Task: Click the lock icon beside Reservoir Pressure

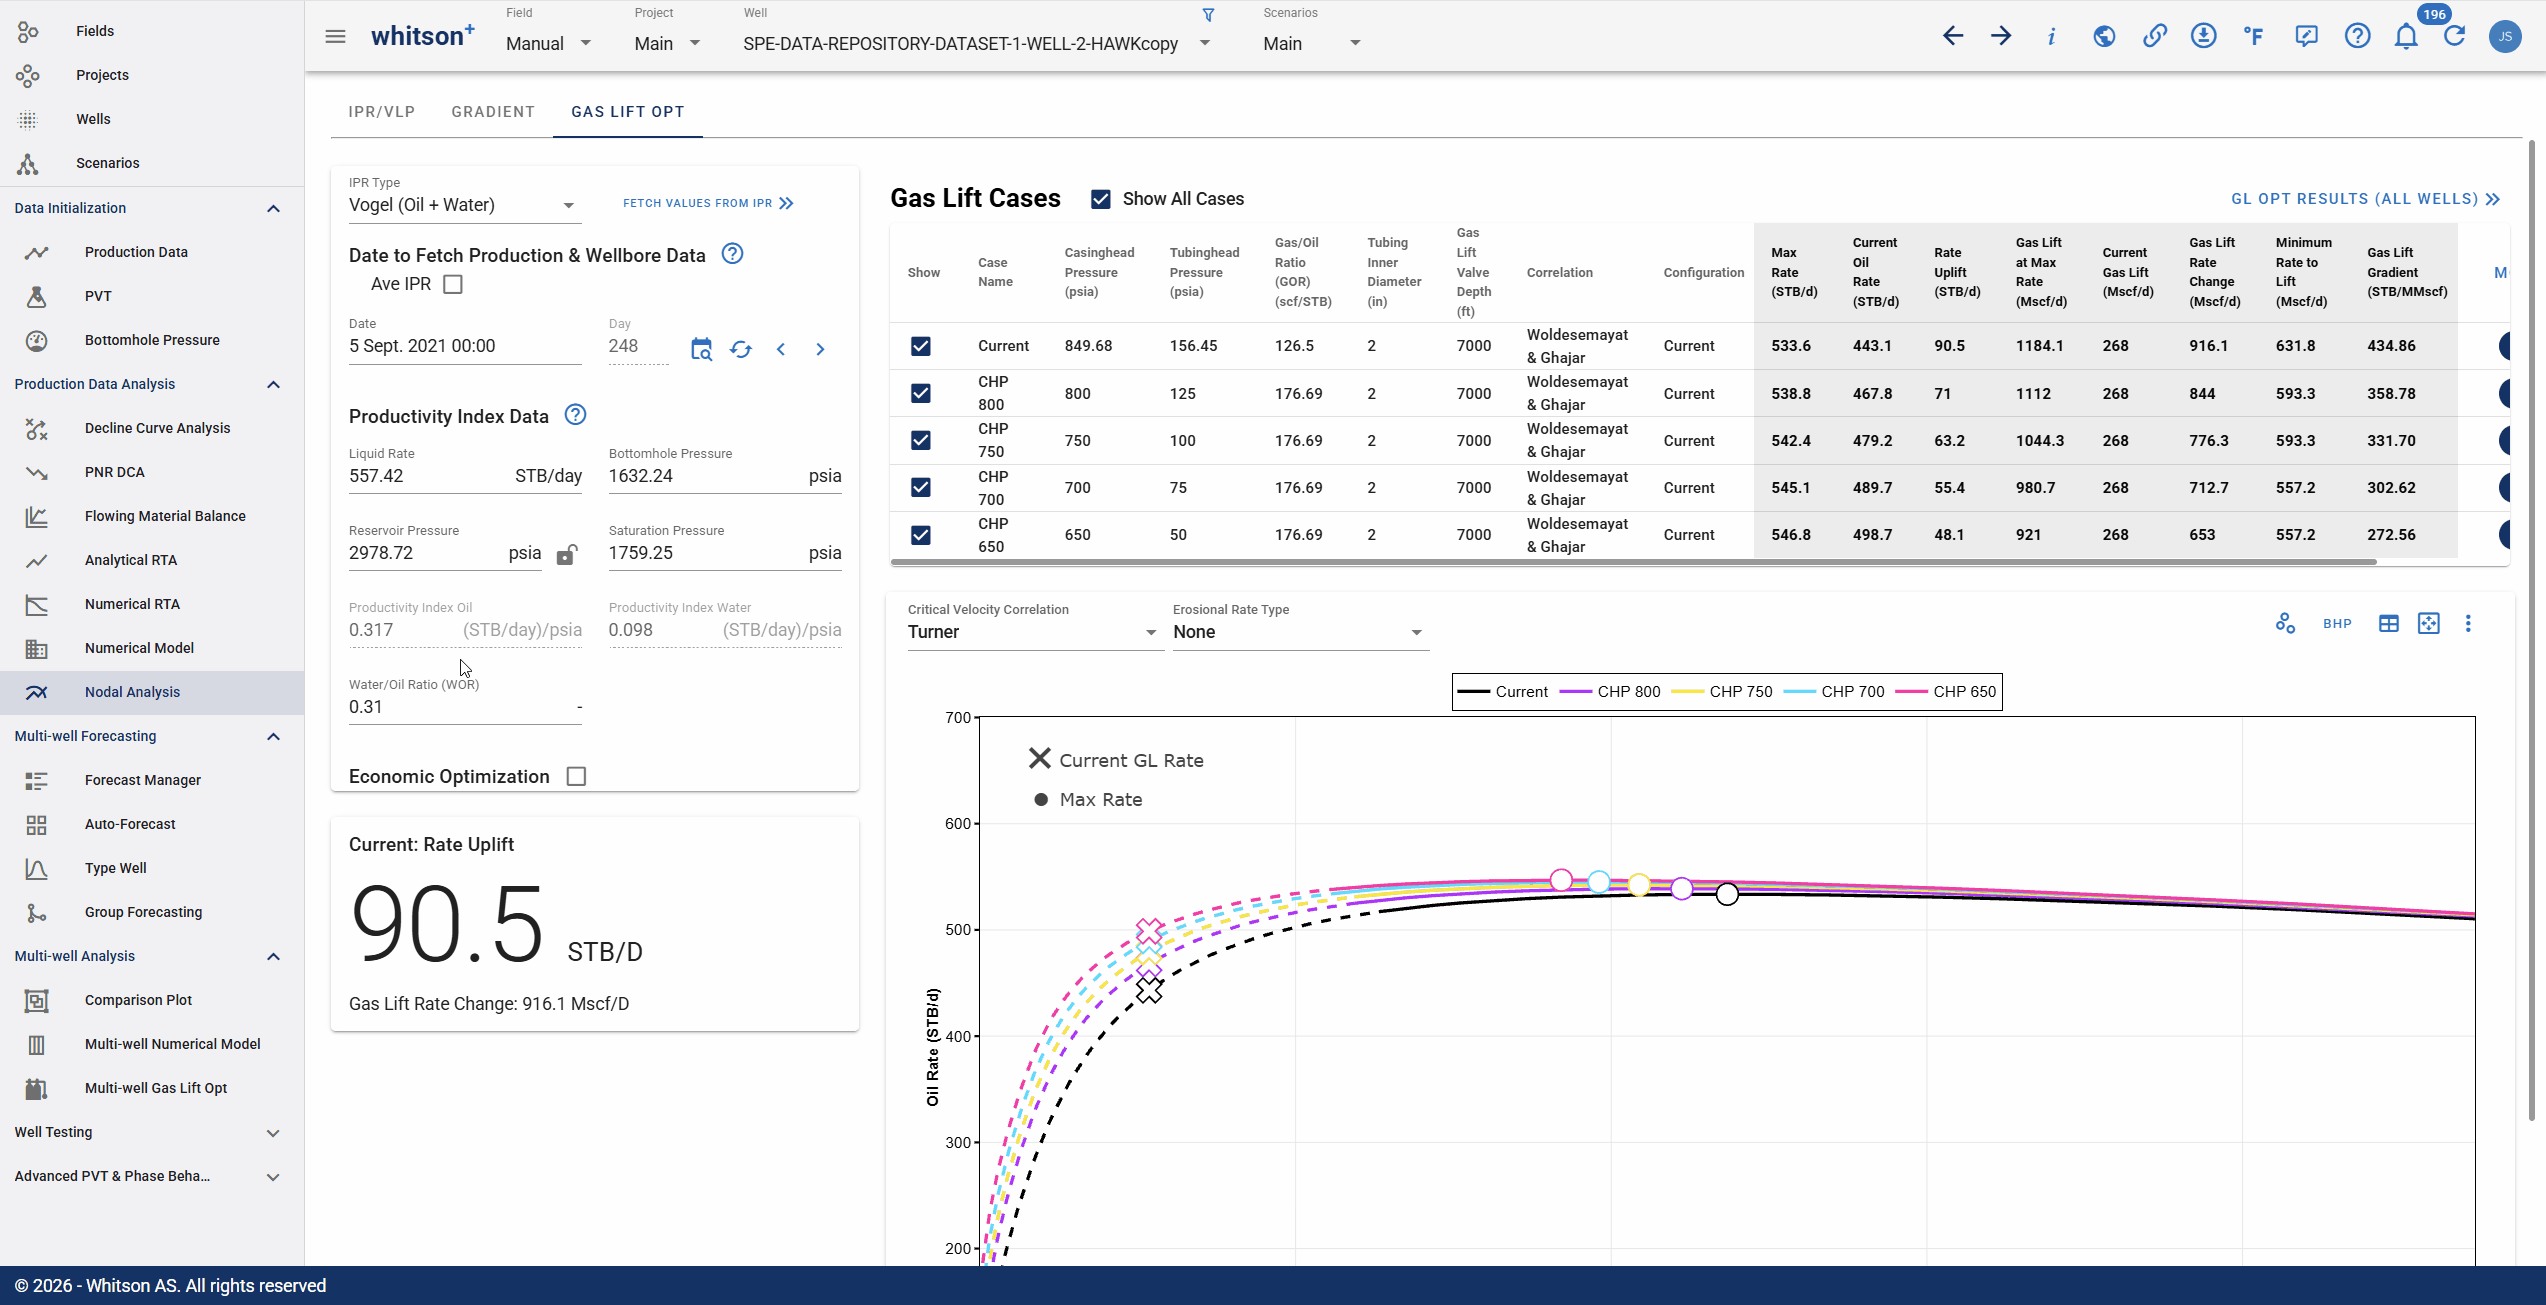Action: tap(566, 554)
